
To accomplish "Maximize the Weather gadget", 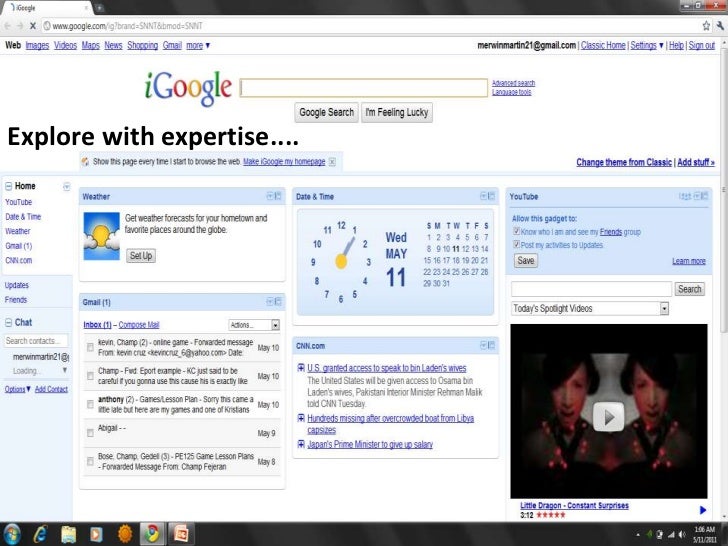I will 278,196.
